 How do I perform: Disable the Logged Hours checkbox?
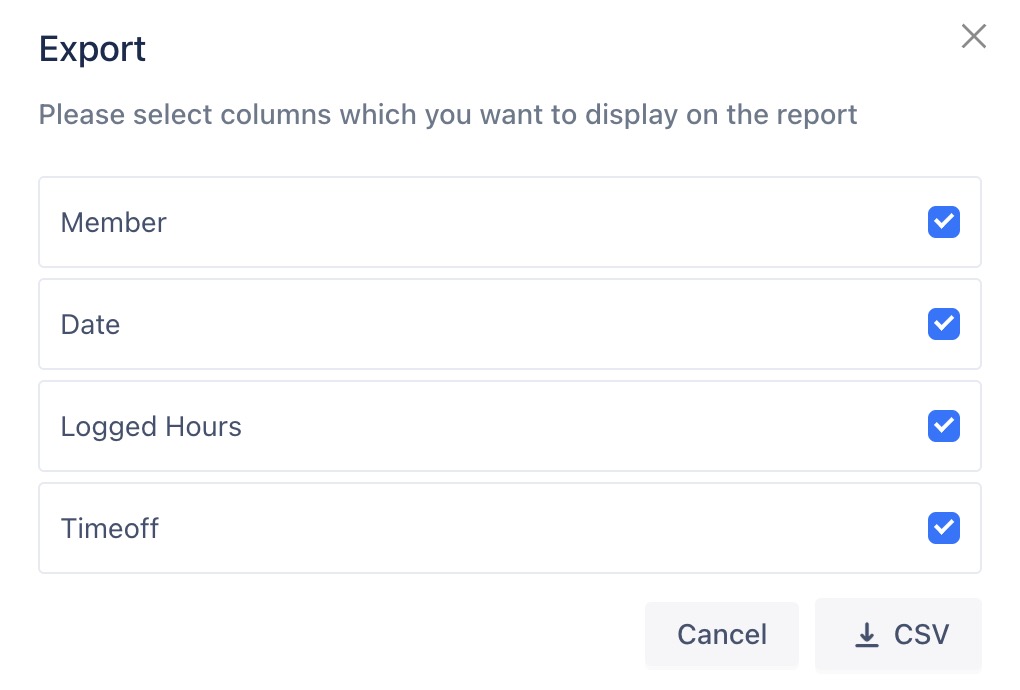(x=943, y=426)
